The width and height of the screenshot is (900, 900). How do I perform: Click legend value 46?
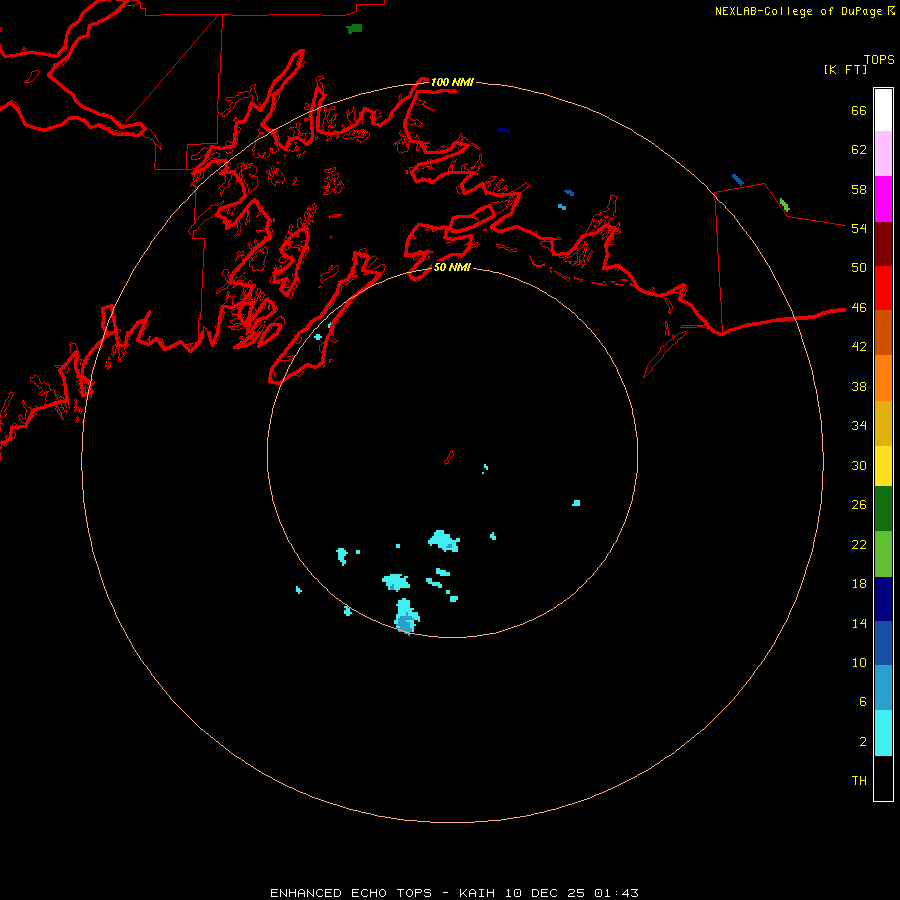pos(859,308)
